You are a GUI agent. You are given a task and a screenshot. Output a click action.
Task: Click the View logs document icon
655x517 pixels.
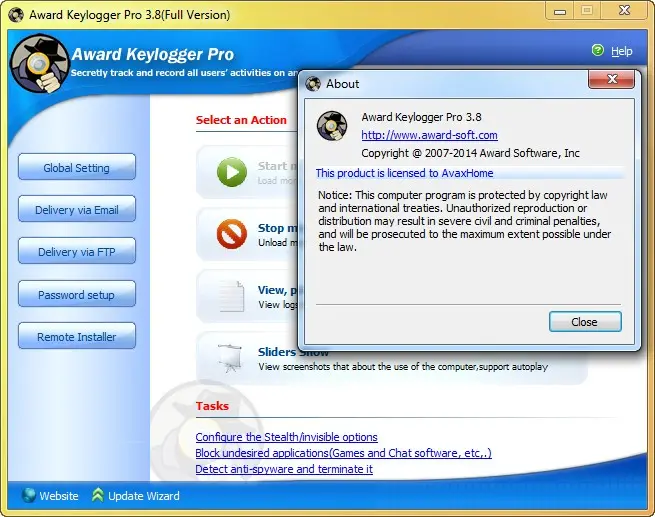pos(232,297)
